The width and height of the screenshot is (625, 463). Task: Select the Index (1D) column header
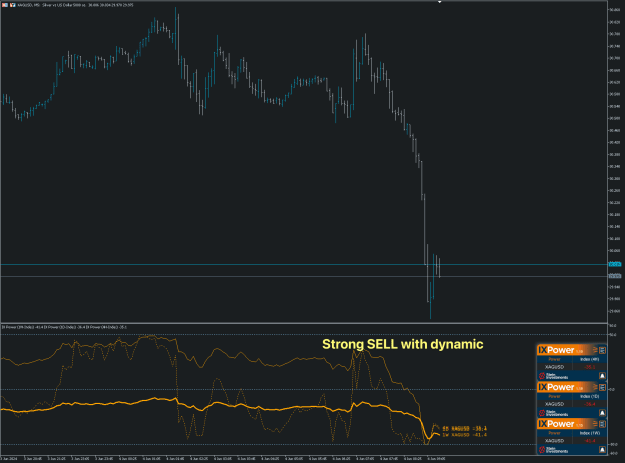590,396
